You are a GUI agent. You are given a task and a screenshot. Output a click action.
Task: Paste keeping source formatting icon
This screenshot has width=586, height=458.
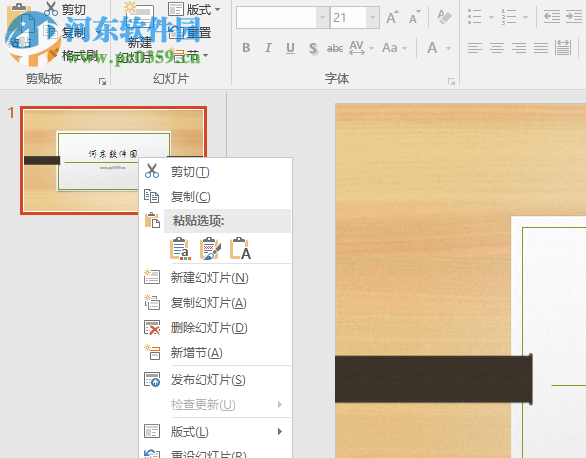point(210,248)
